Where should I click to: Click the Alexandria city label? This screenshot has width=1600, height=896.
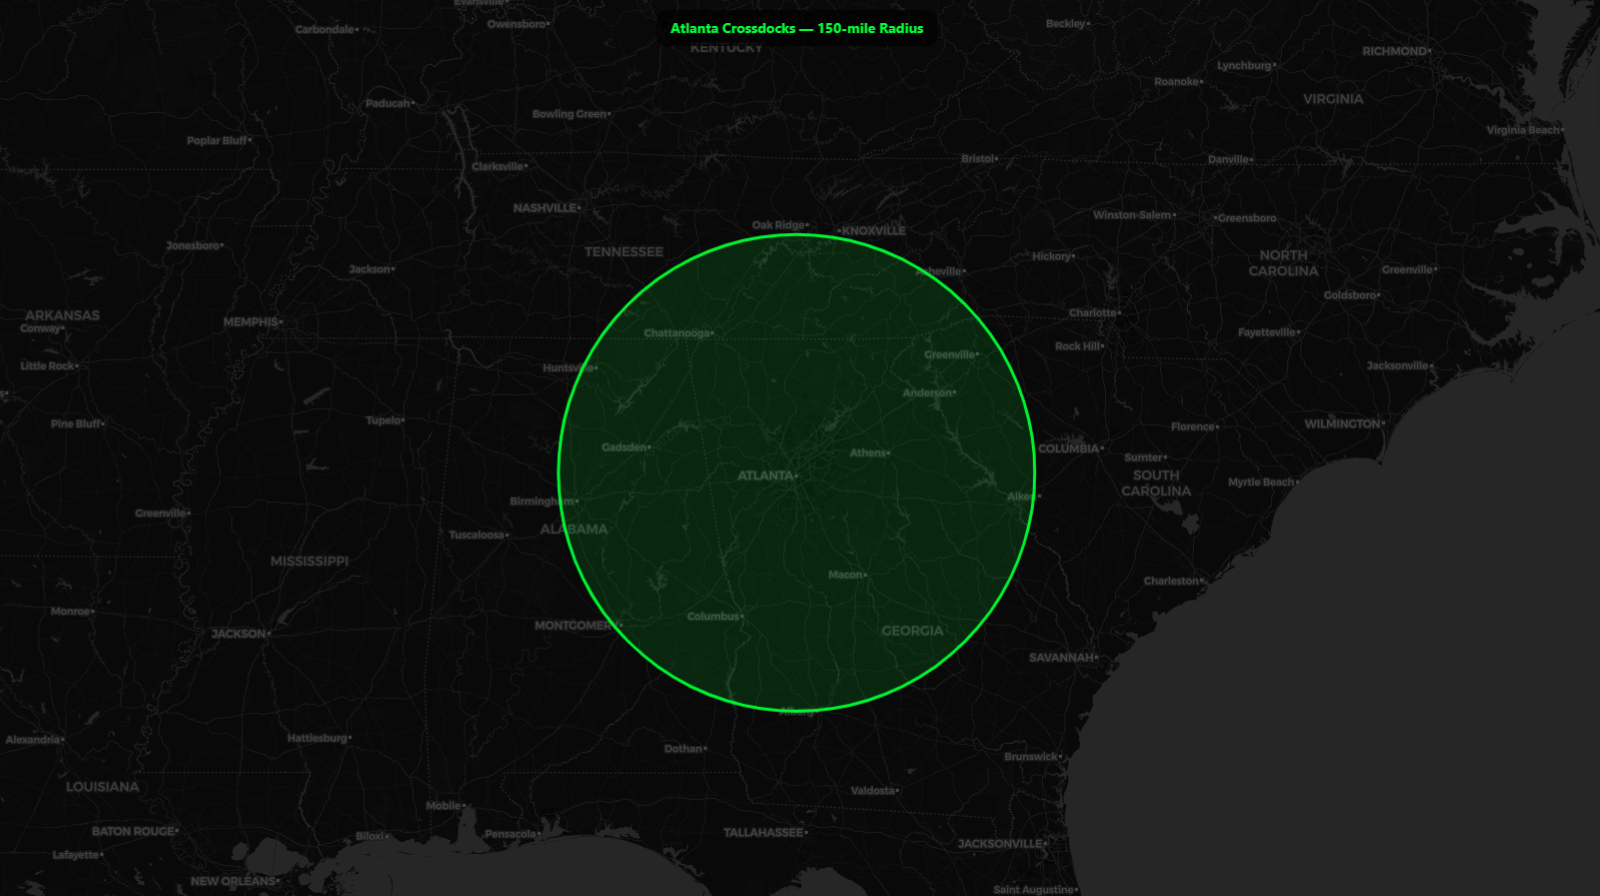coord(33,740)
